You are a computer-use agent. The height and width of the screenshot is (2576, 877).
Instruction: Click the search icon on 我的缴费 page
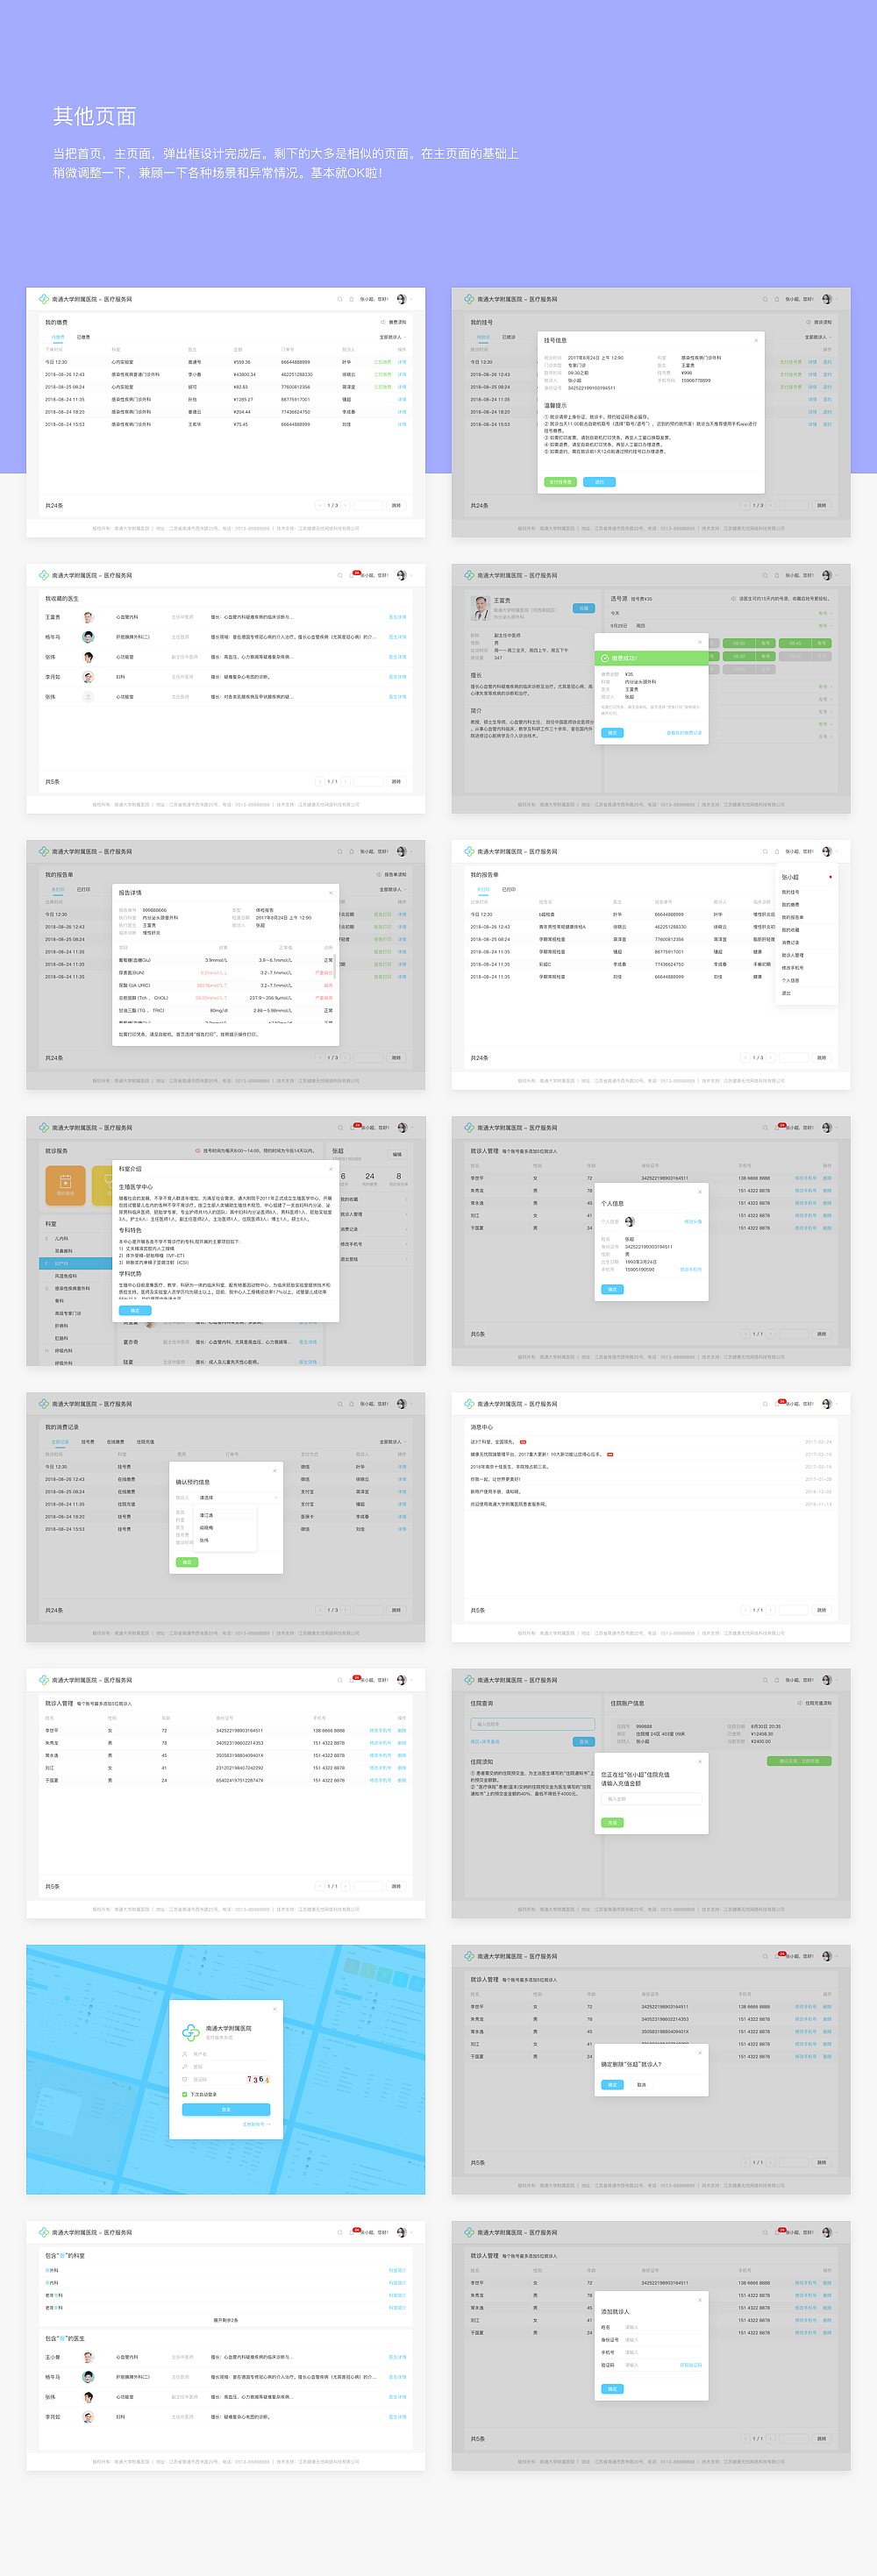(x=340, y=299)
